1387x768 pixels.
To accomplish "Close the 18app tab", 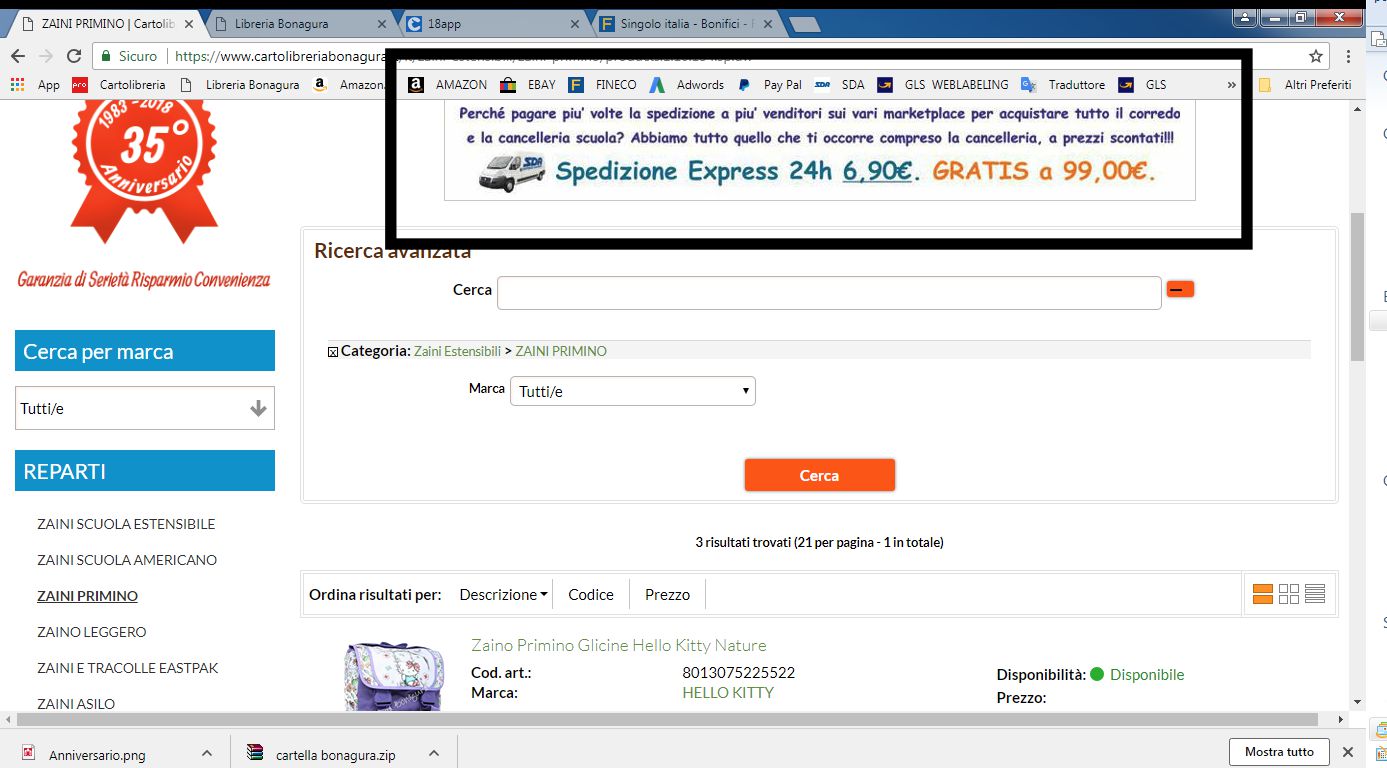I will 574,23.
